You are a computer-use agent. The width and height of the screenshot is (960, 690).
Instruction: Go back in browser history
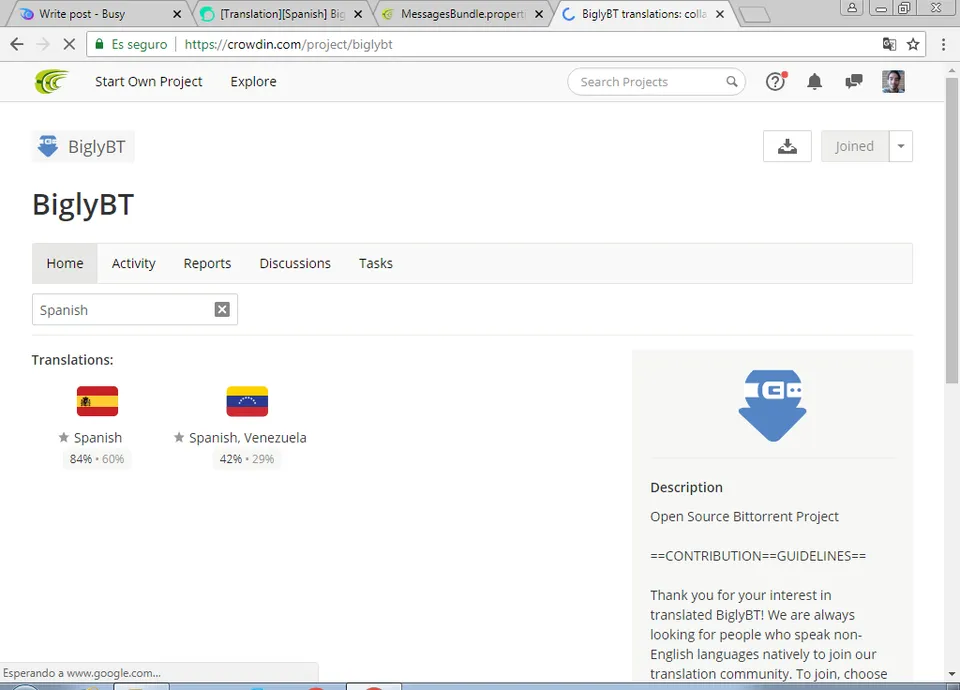(x=17, y=44)
